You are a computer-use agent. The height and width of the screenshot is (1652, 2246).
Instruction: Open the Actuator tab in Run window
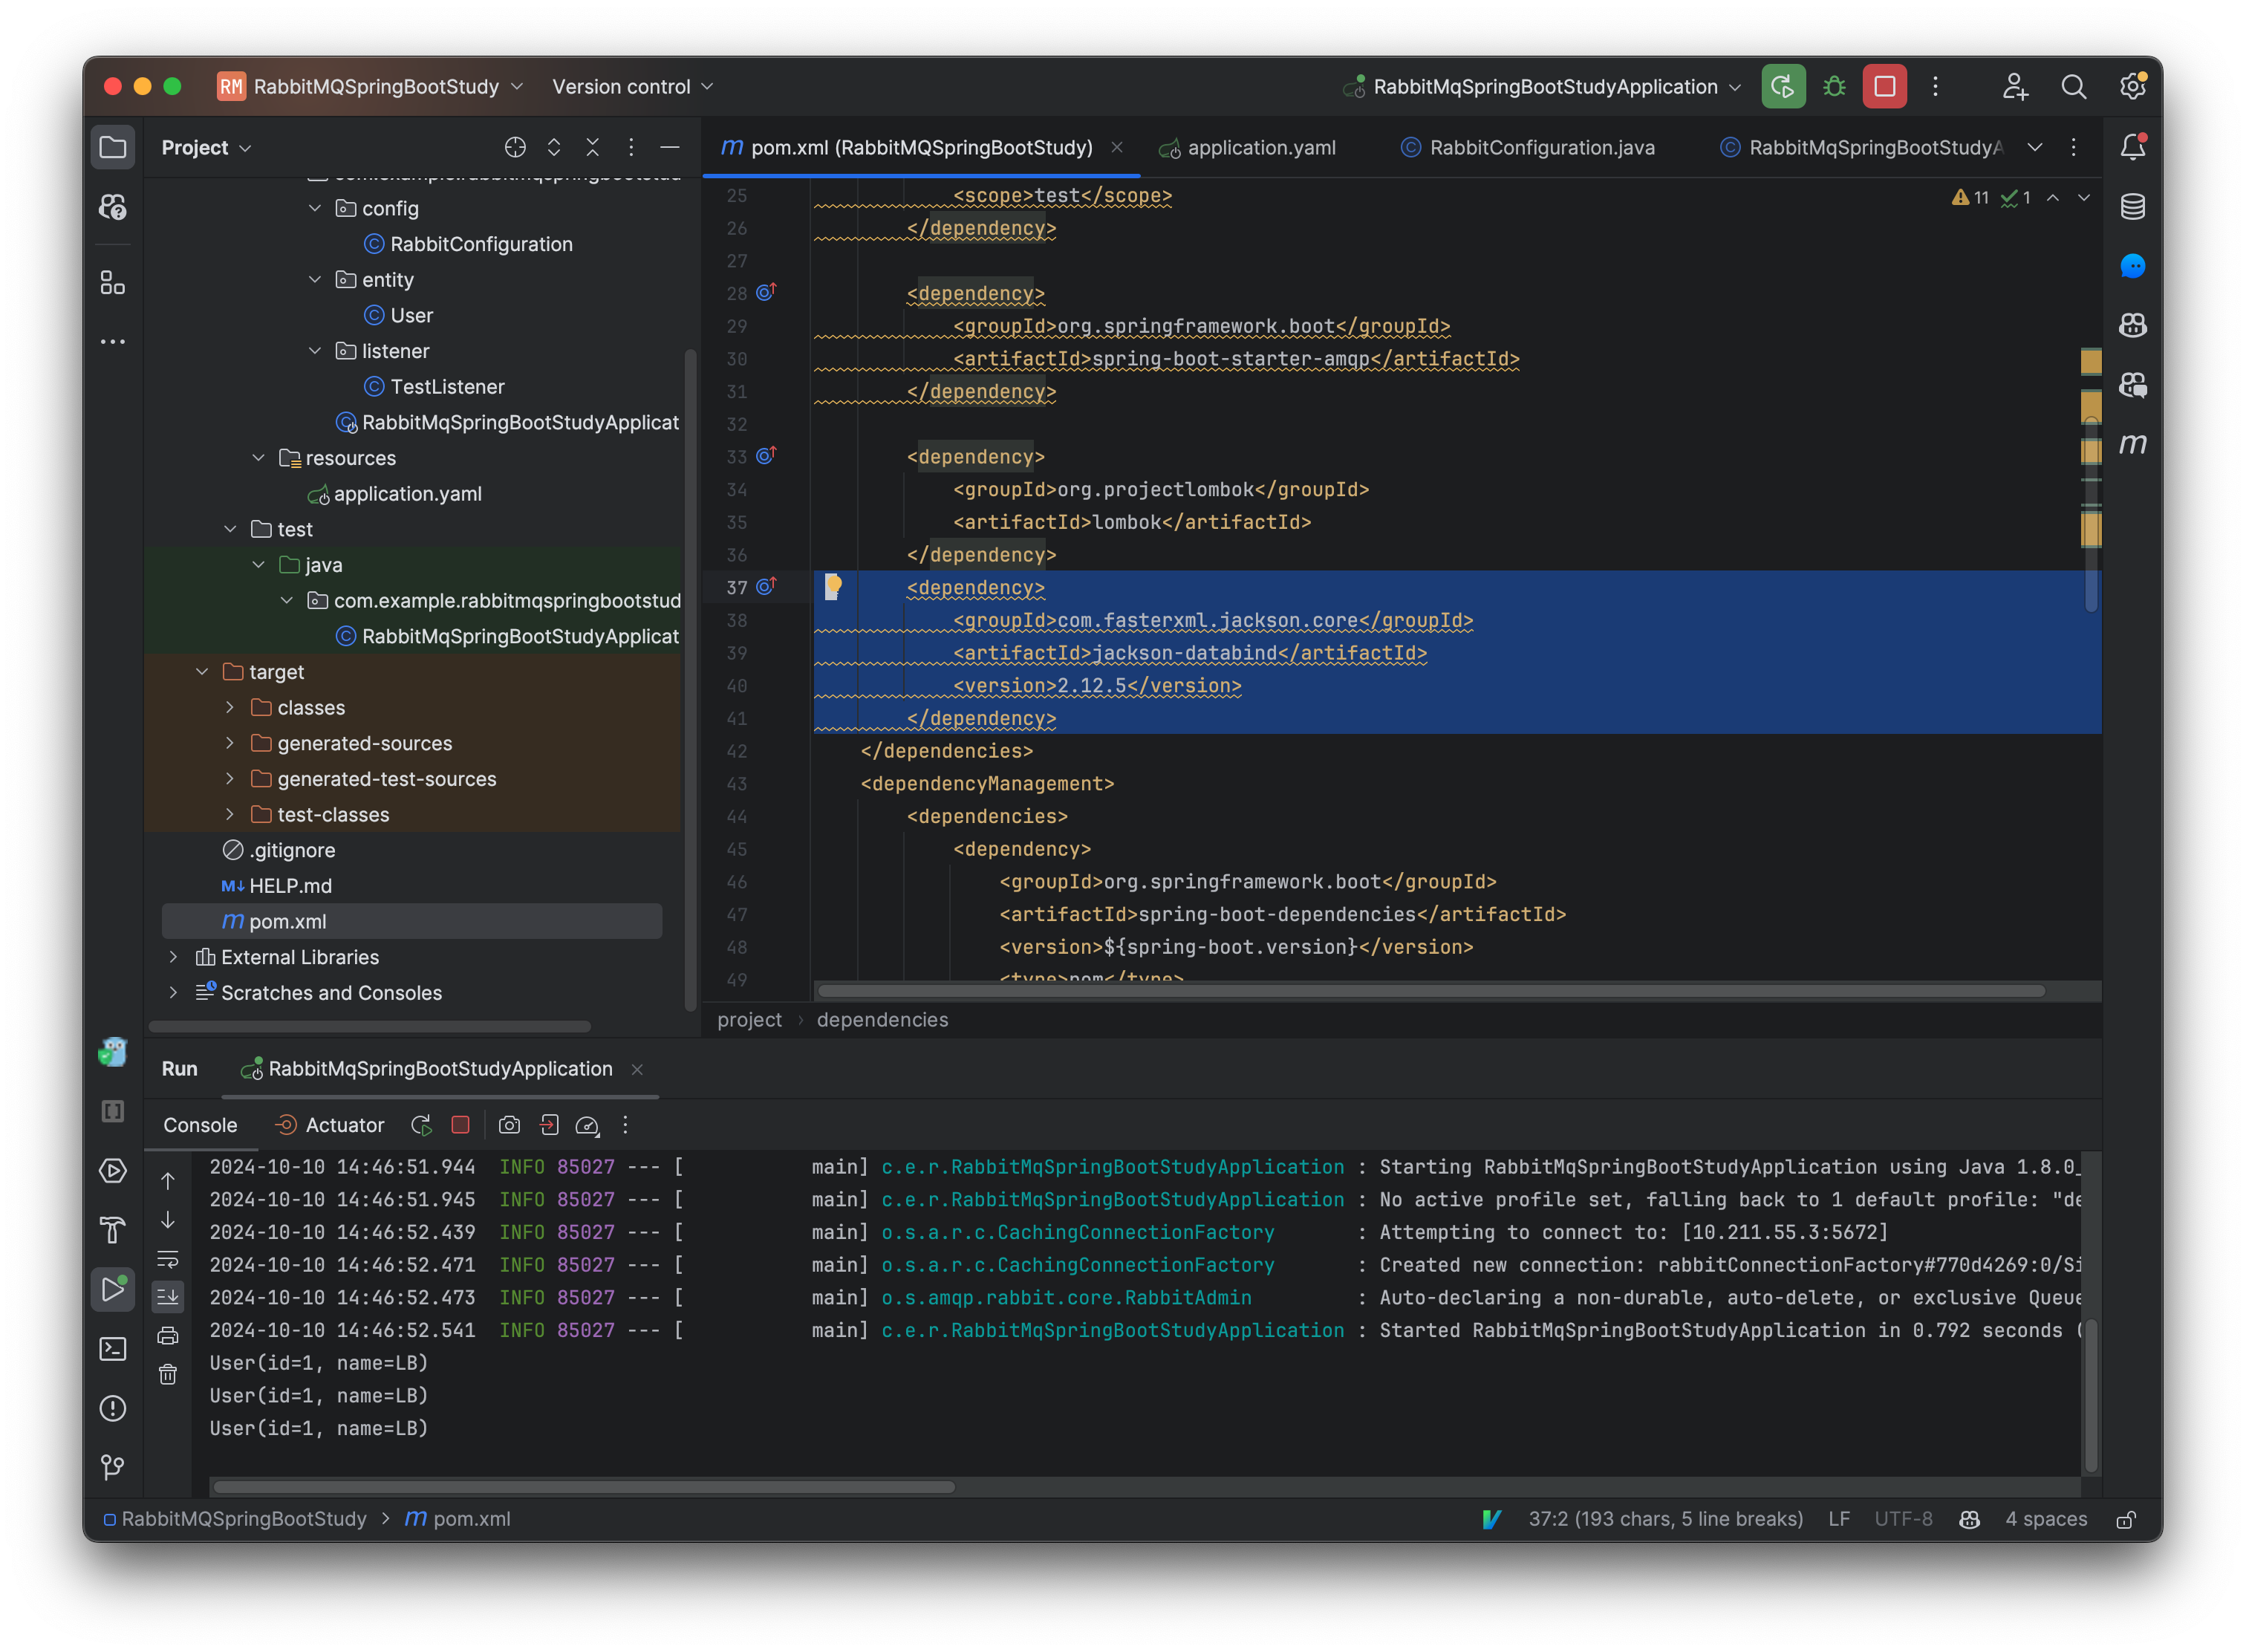coord(342,1124)
